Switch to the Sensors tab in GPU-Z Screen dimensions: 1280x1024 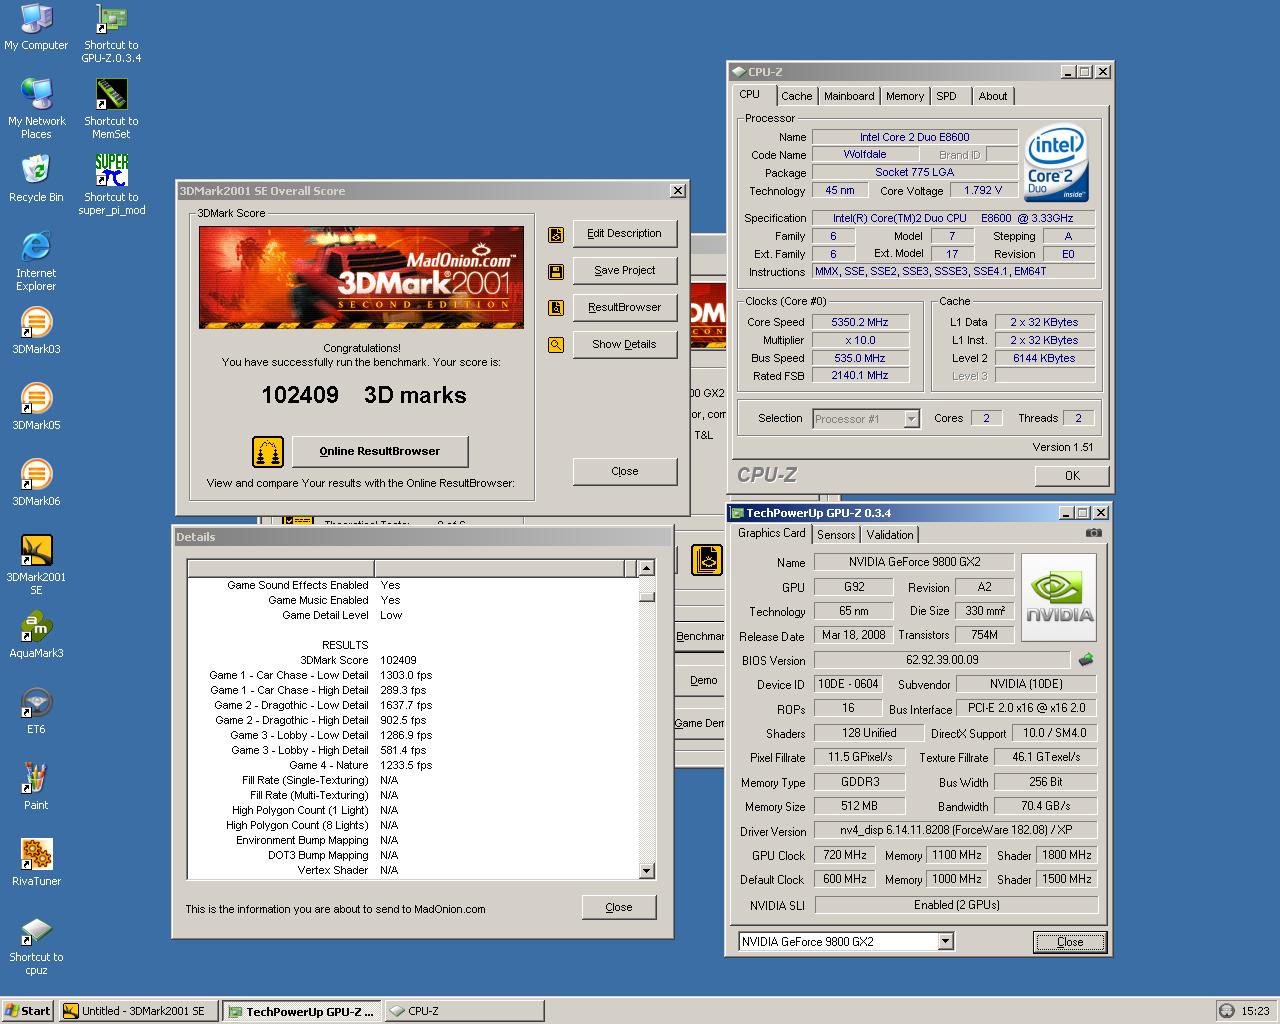(x=836, y=535)
